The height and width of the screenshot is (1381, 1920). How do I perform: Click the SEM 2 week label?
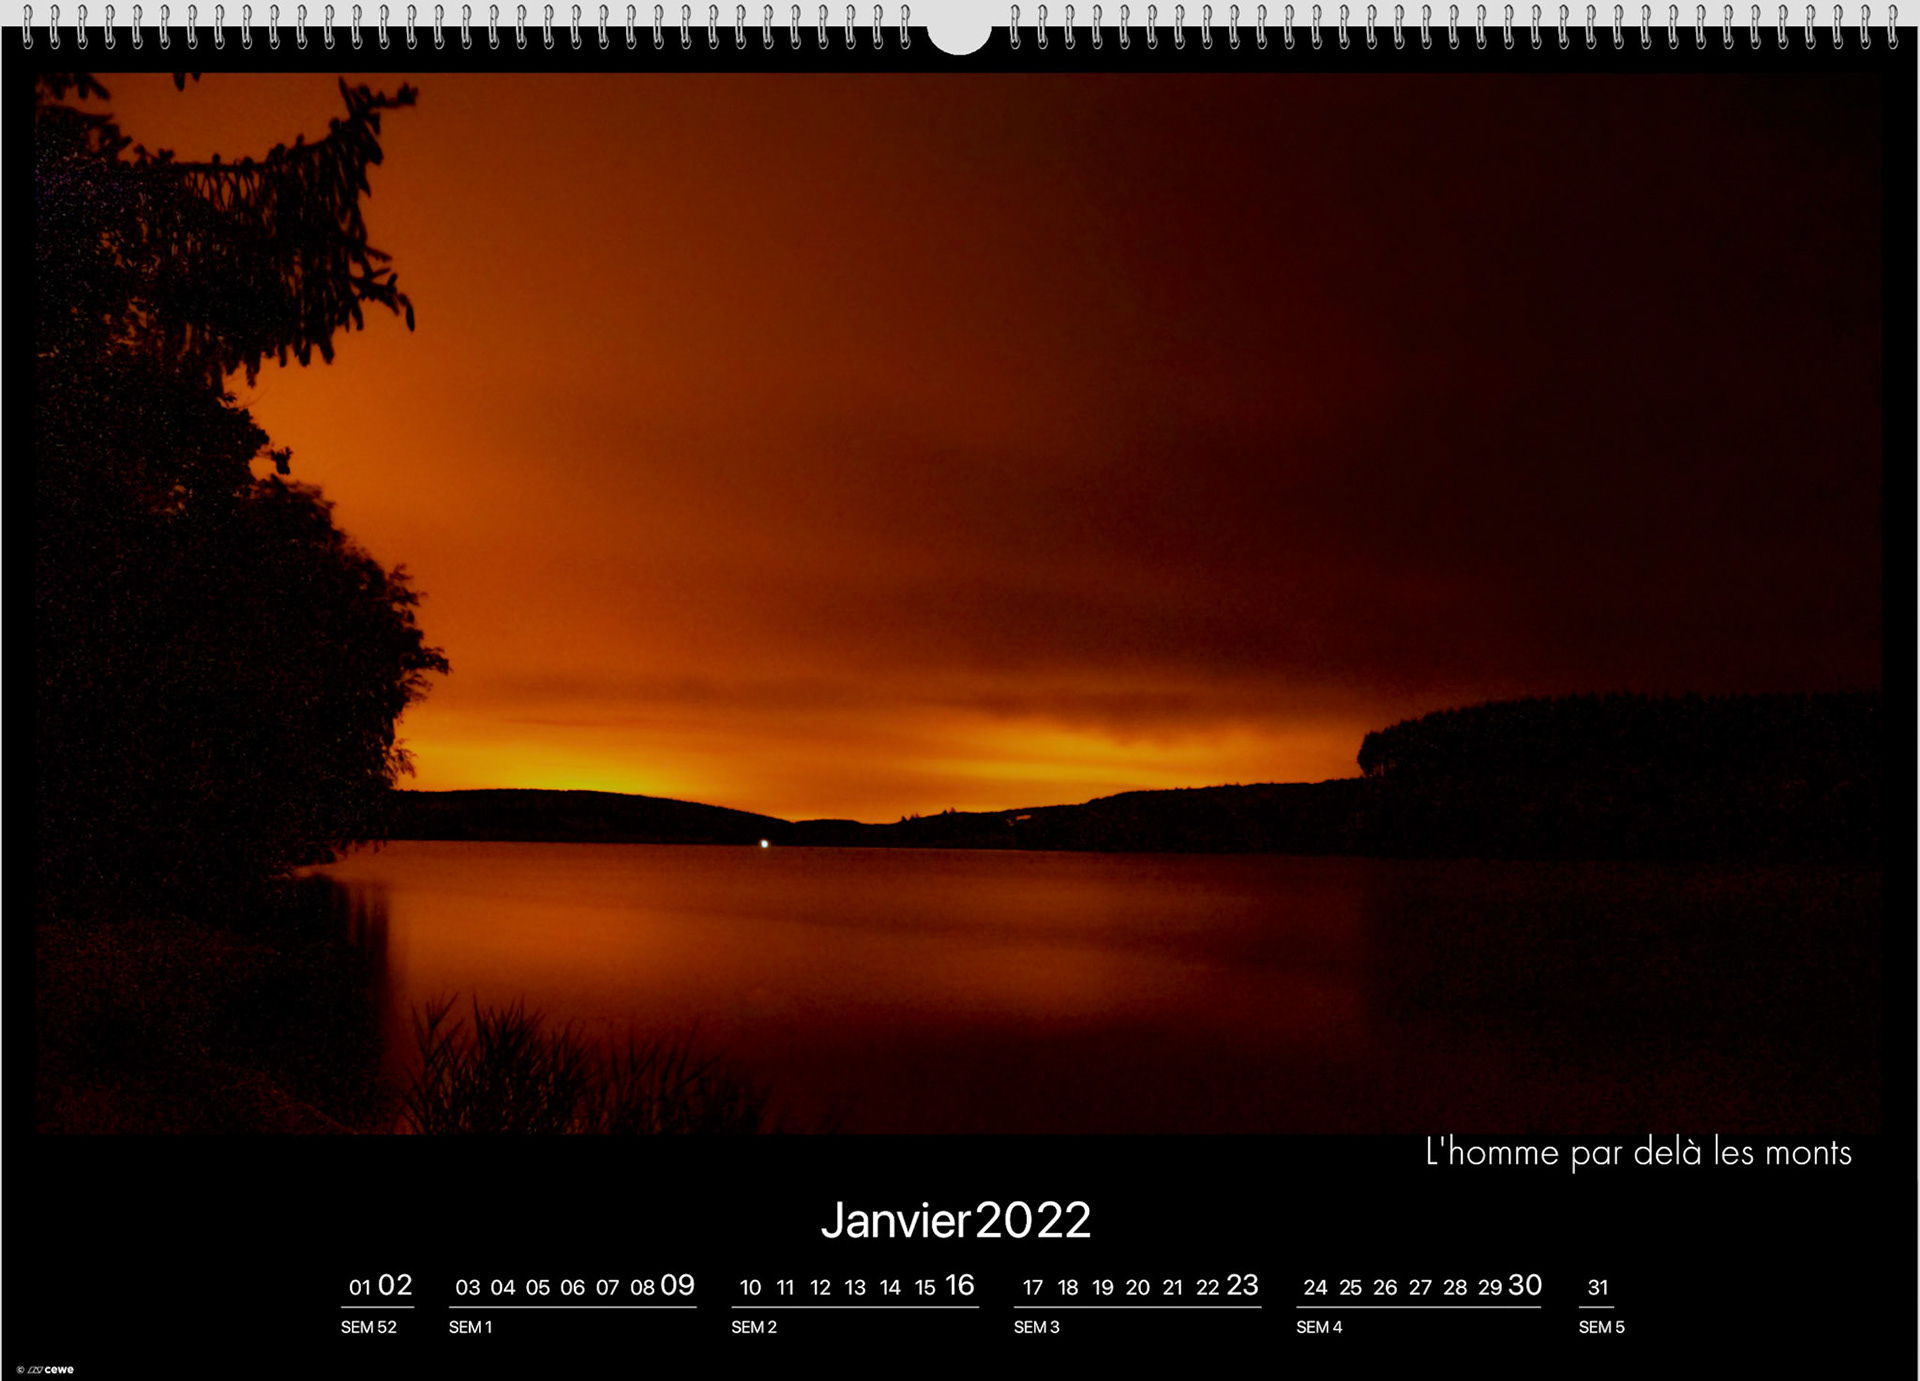753,1327
